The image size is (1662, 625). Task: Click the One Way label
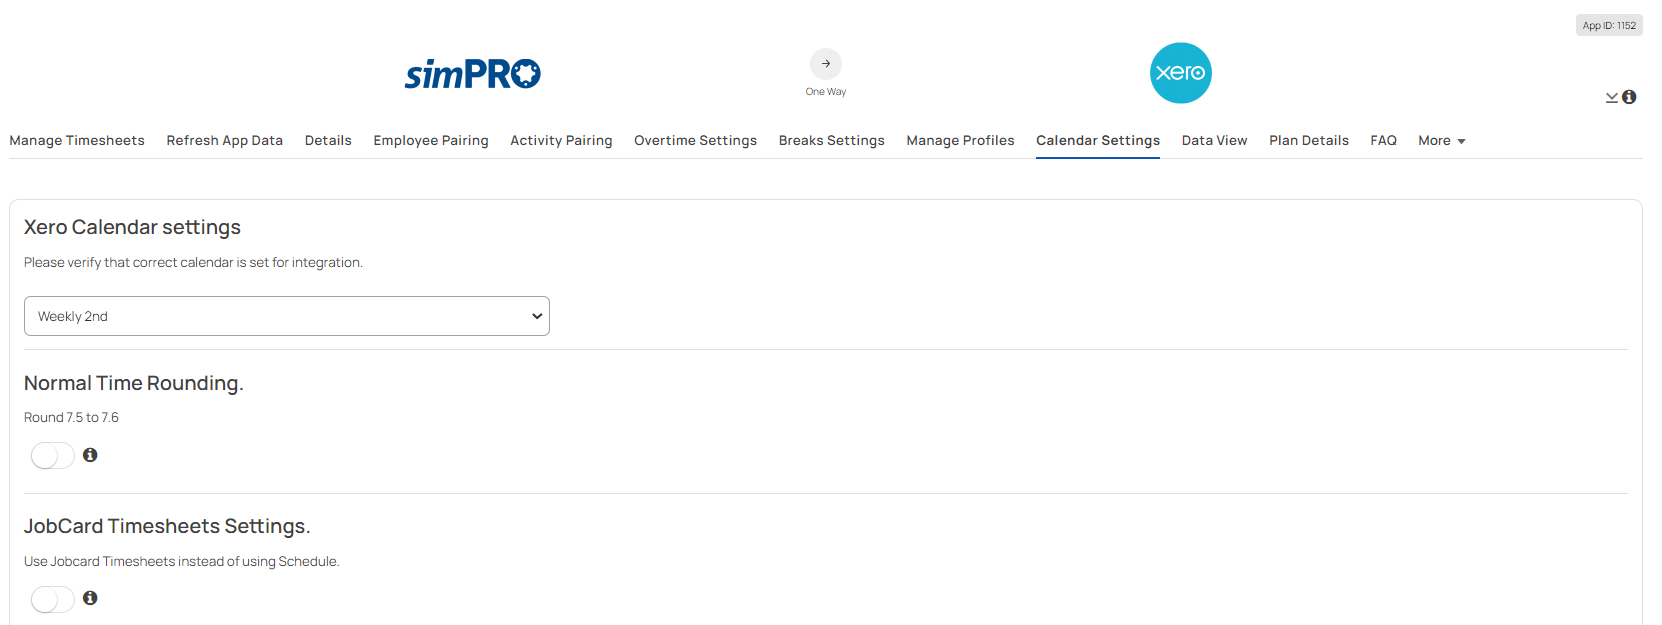[x=826, y=92]
